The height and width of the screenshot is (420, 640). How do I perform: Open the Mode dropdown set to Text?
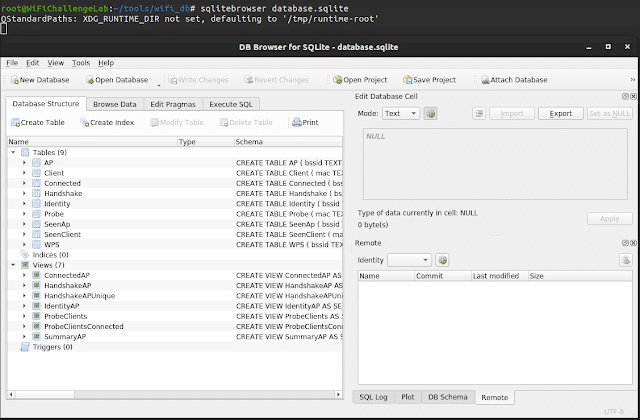coord(400,114)
